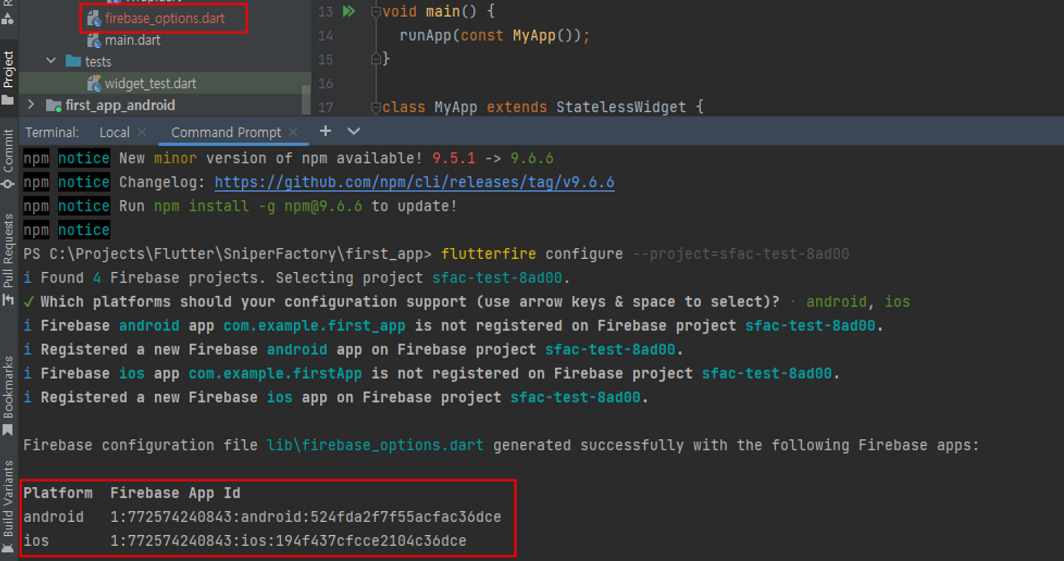Run main() using the green gutter arrow
This screenshot has height=561, width=1064.
(349, 11)
